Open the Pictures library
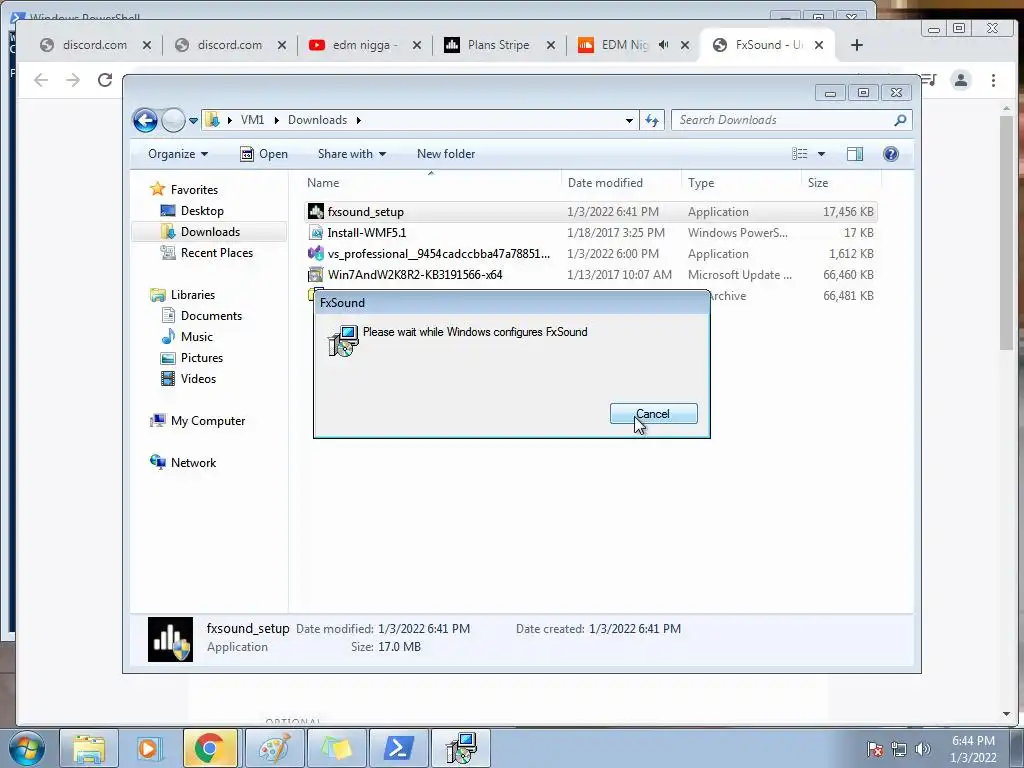 [202, 357]
